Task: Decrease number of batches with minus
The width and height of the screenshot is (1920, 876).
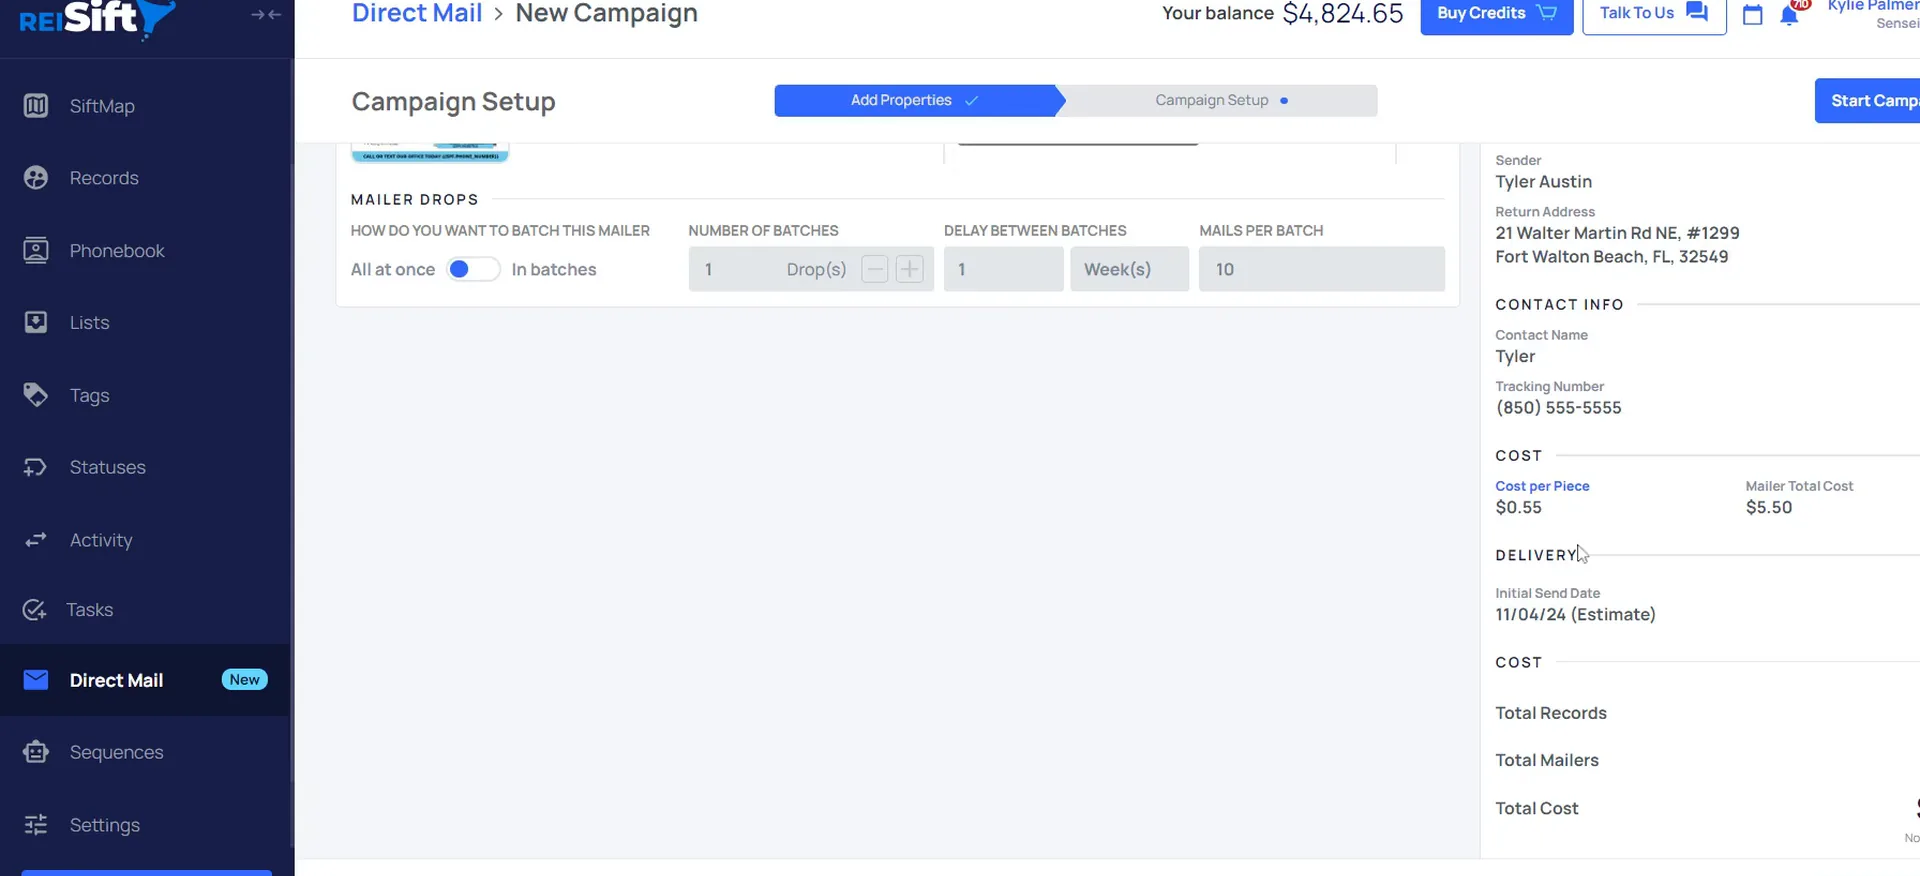Action: tap(875, 269)
